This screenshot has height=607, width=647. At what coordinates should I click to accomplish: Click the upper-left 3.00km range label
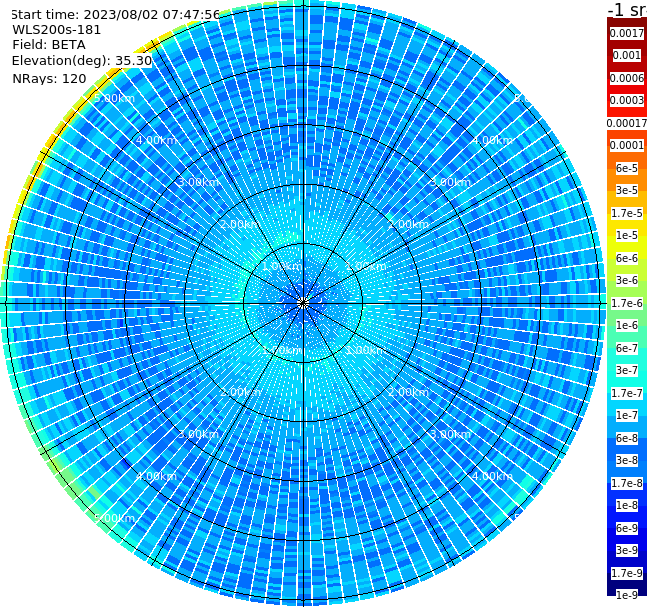coord(198,182)
